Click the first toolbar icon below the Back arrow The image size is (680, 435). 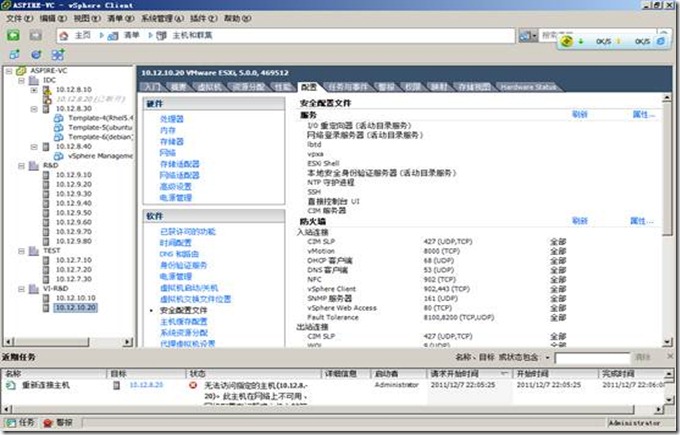pos(14,55)
